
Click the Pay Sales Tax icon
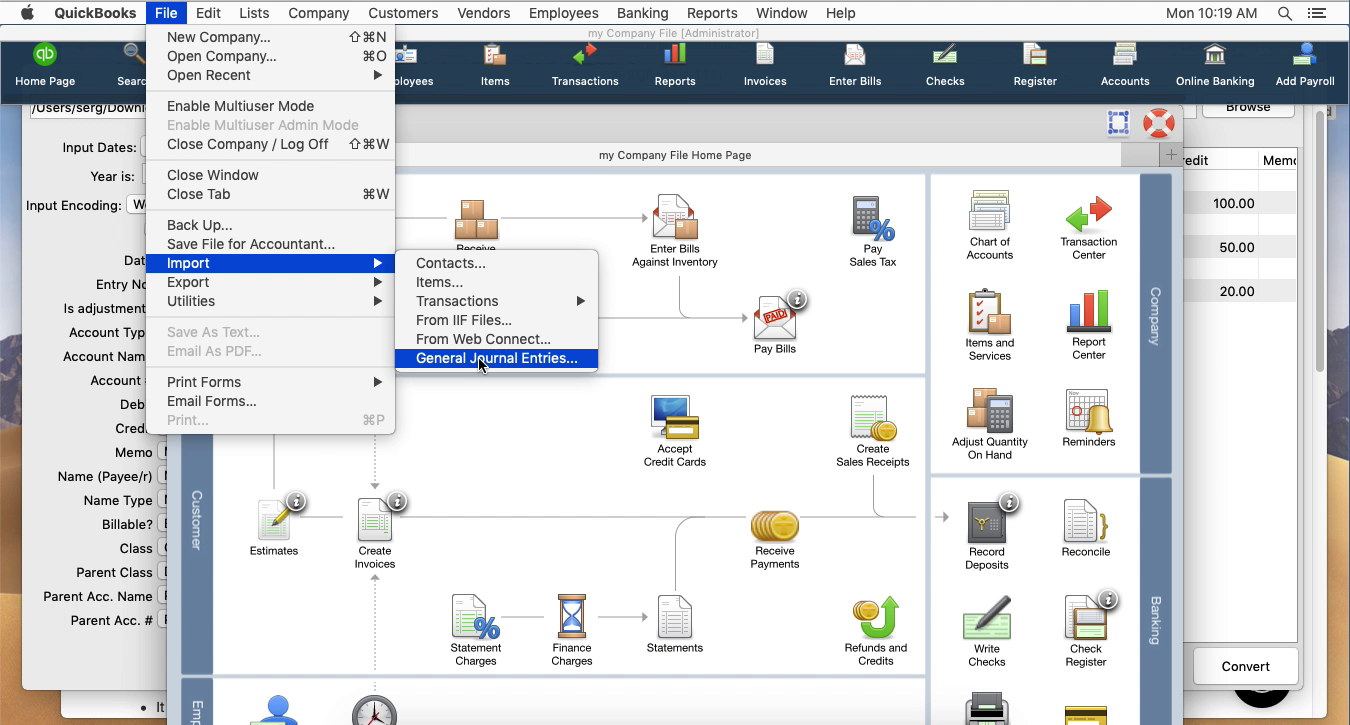(x=872, y=218)
